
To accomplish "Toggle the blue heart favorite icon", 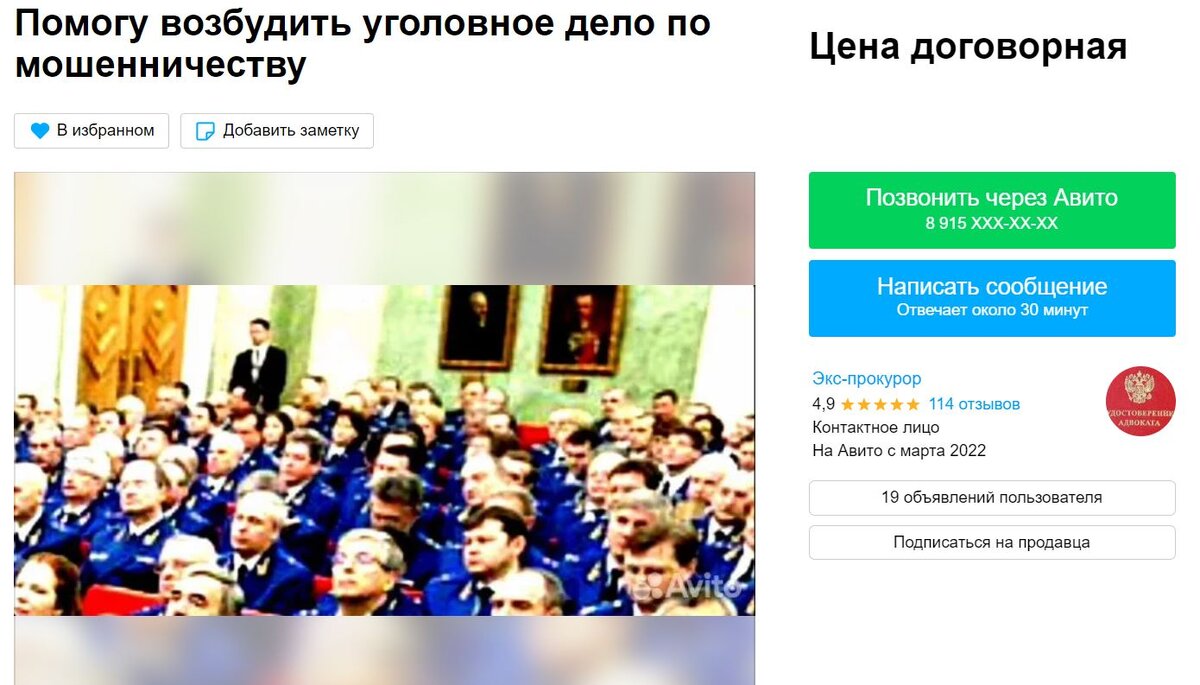I will 40,131.
